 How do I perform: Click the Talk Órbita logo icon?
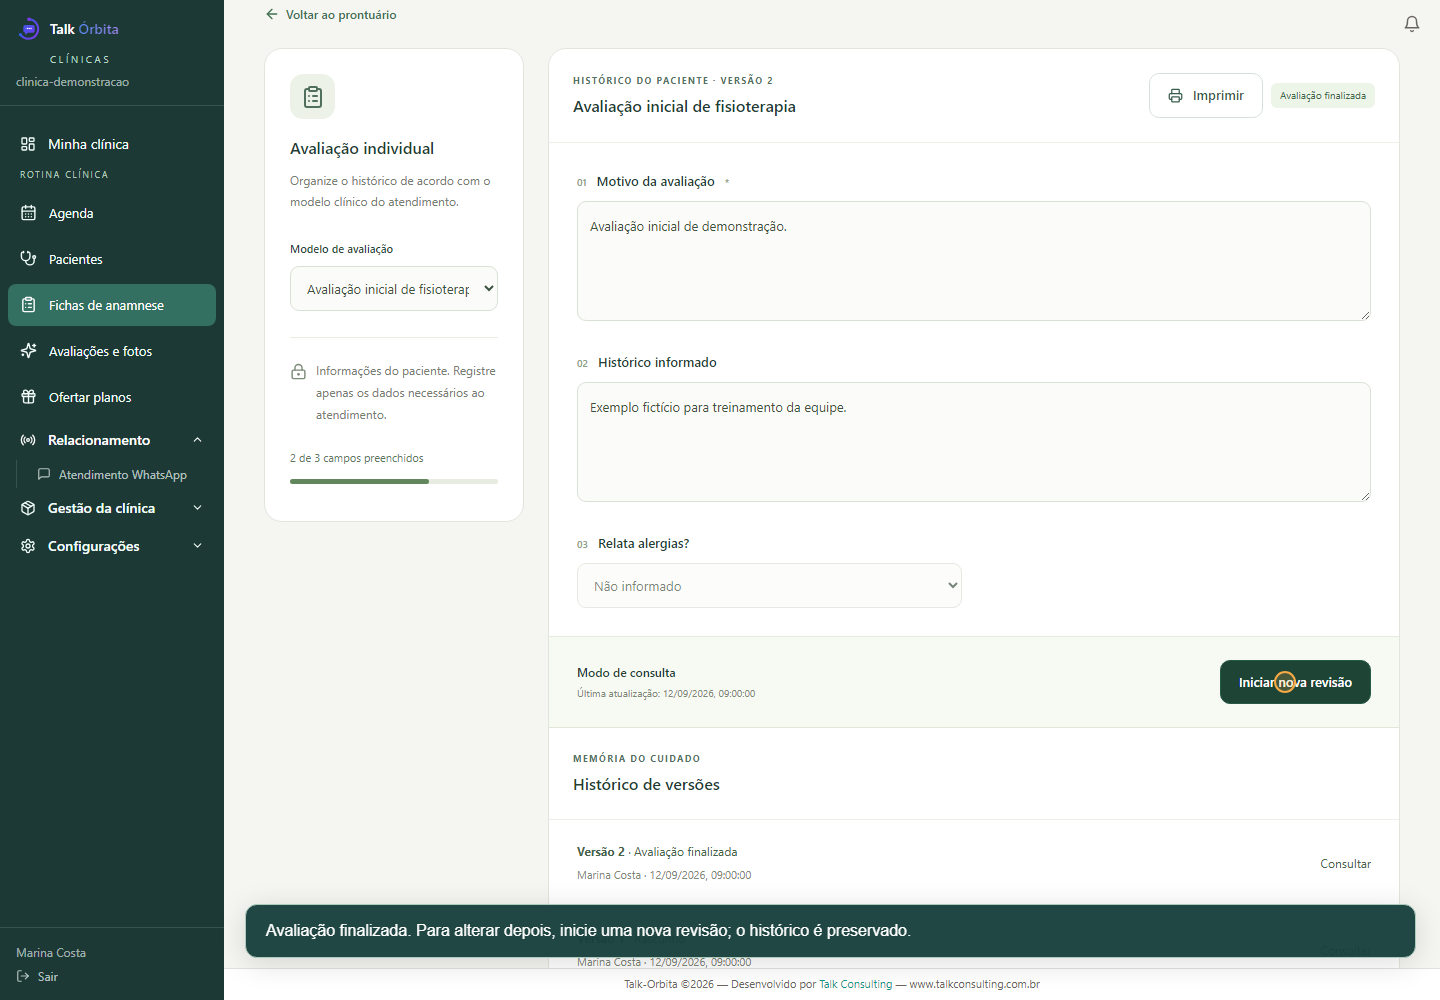(29, 29)
